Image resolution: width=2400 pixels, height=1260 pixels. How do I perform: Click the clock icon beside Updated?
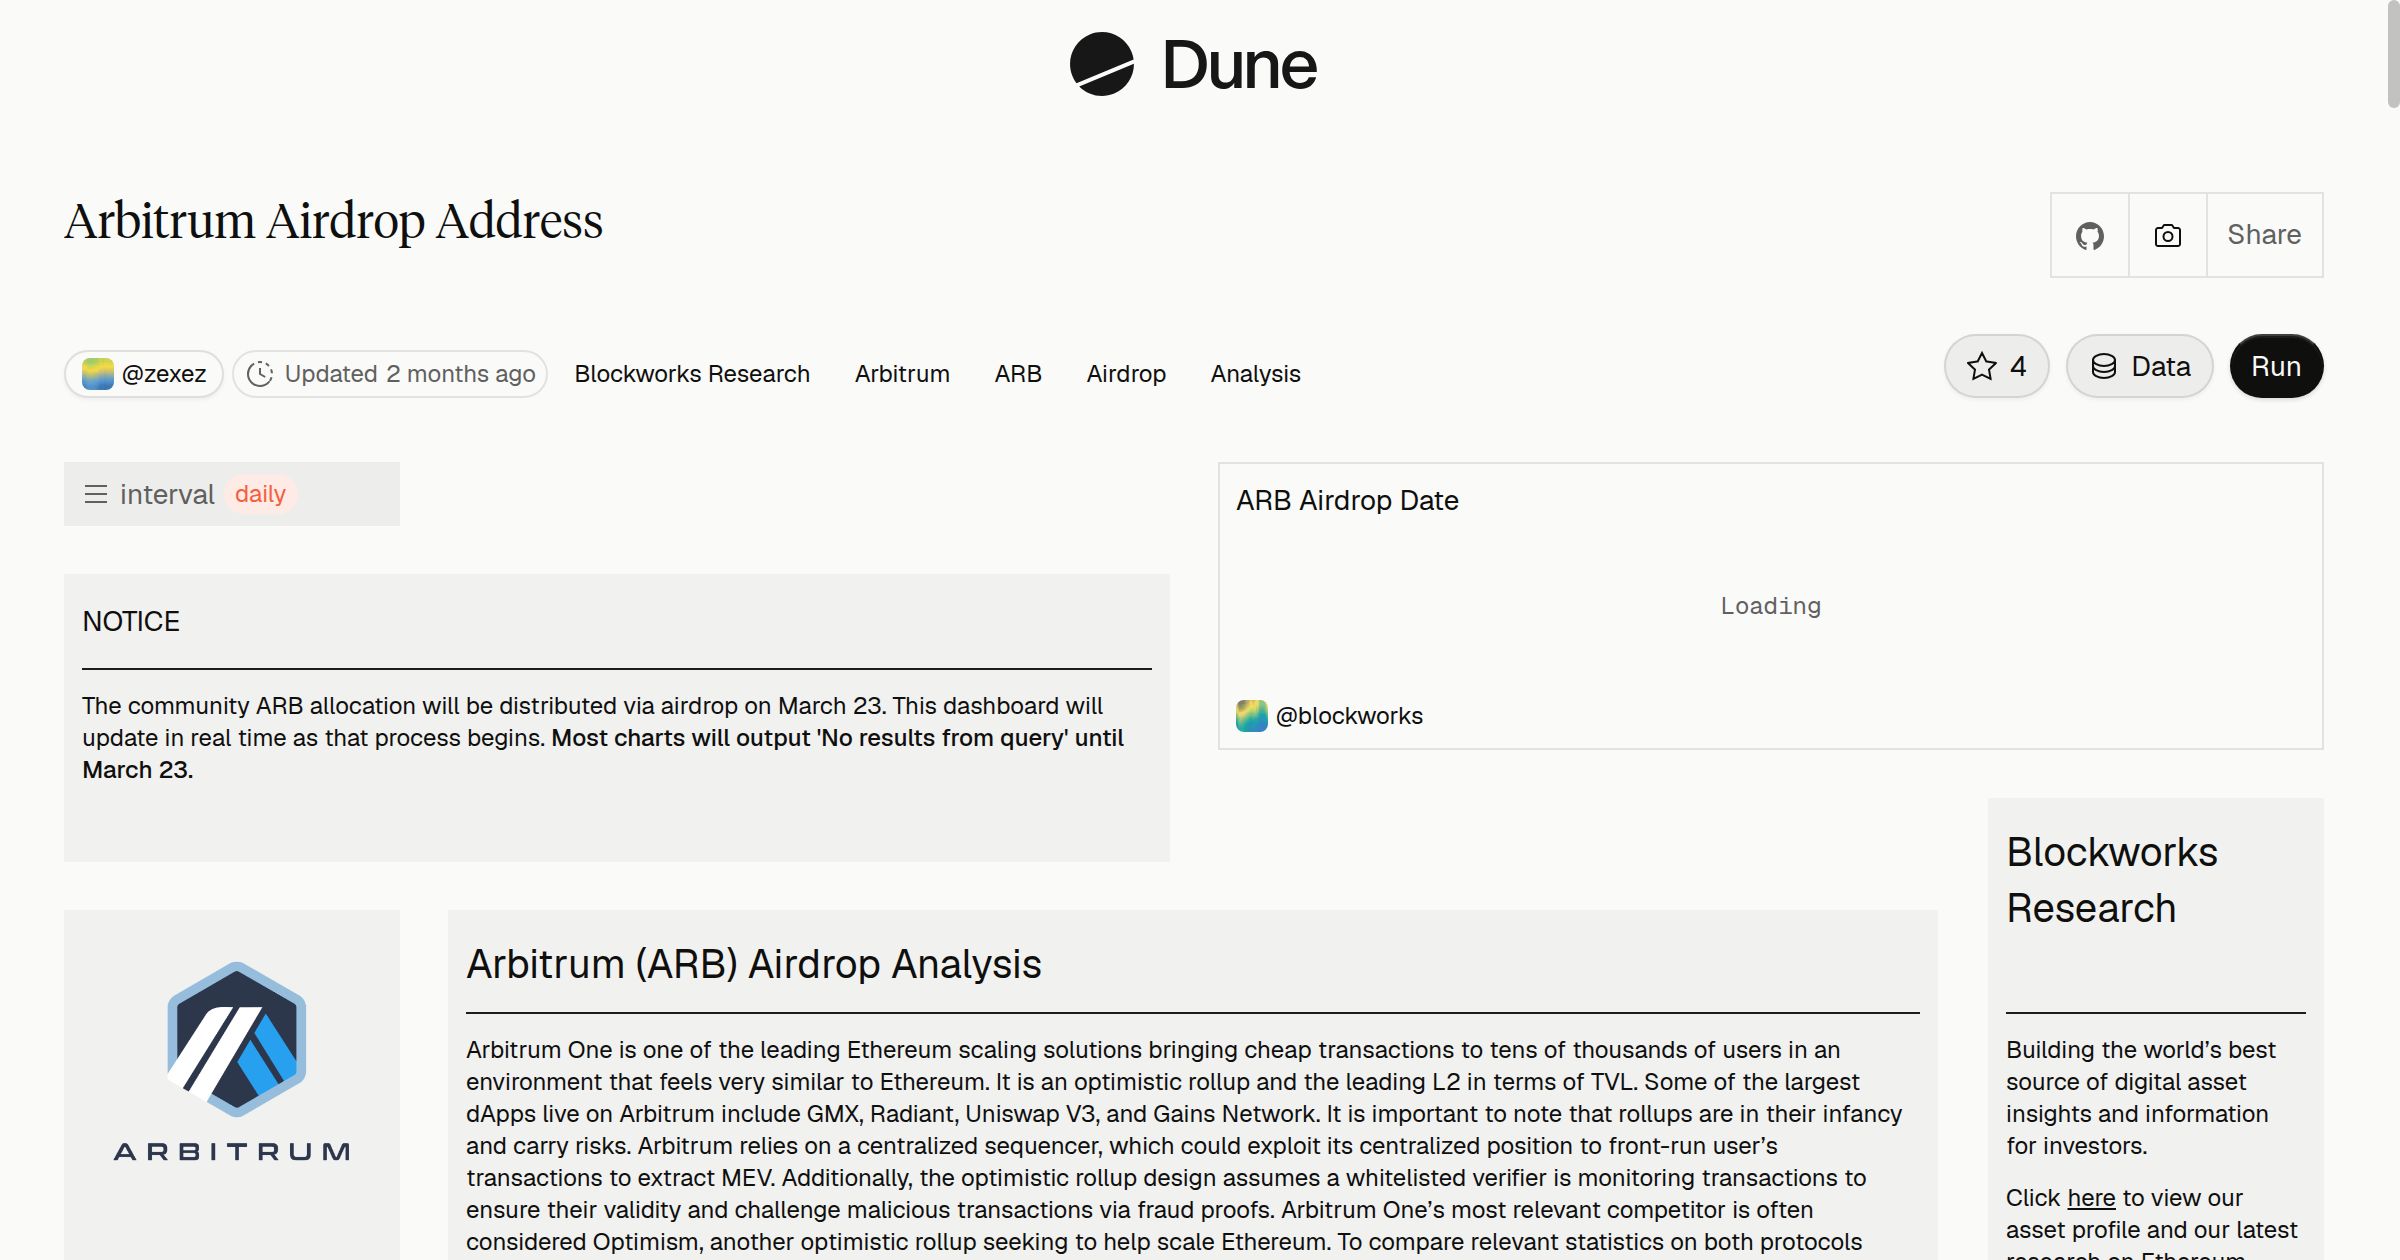pyautogui.click(x=260, y=374)
